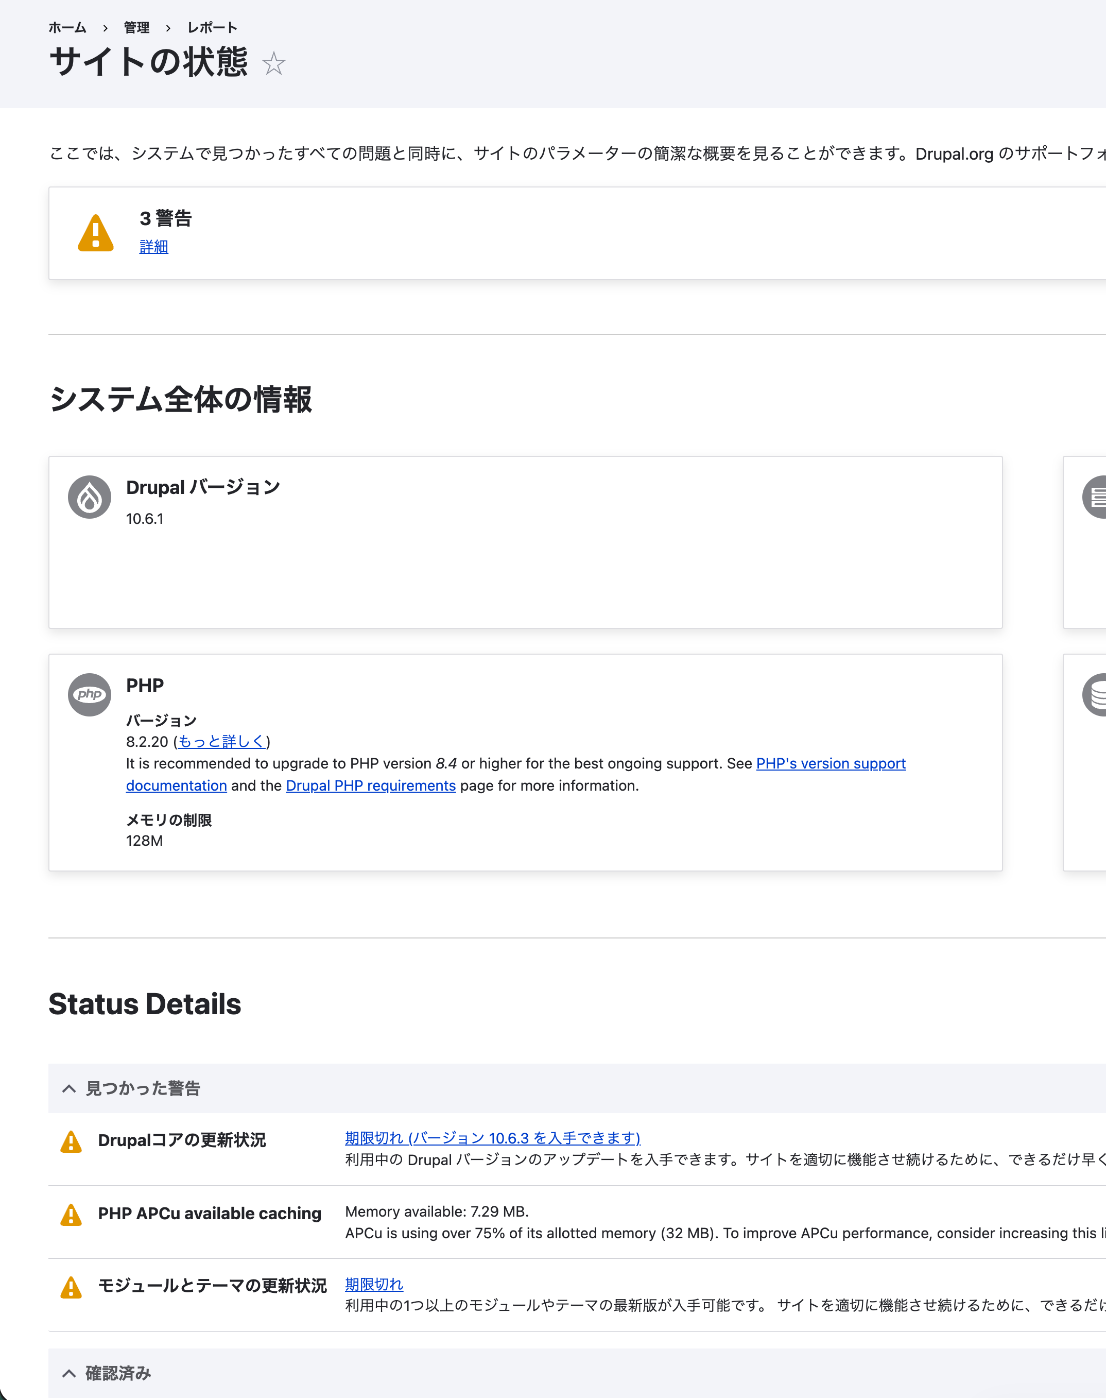Screen dimensions: 1106x1400
Task: Collapse the 確認済み section
Action: click(x=577, y=1373)
